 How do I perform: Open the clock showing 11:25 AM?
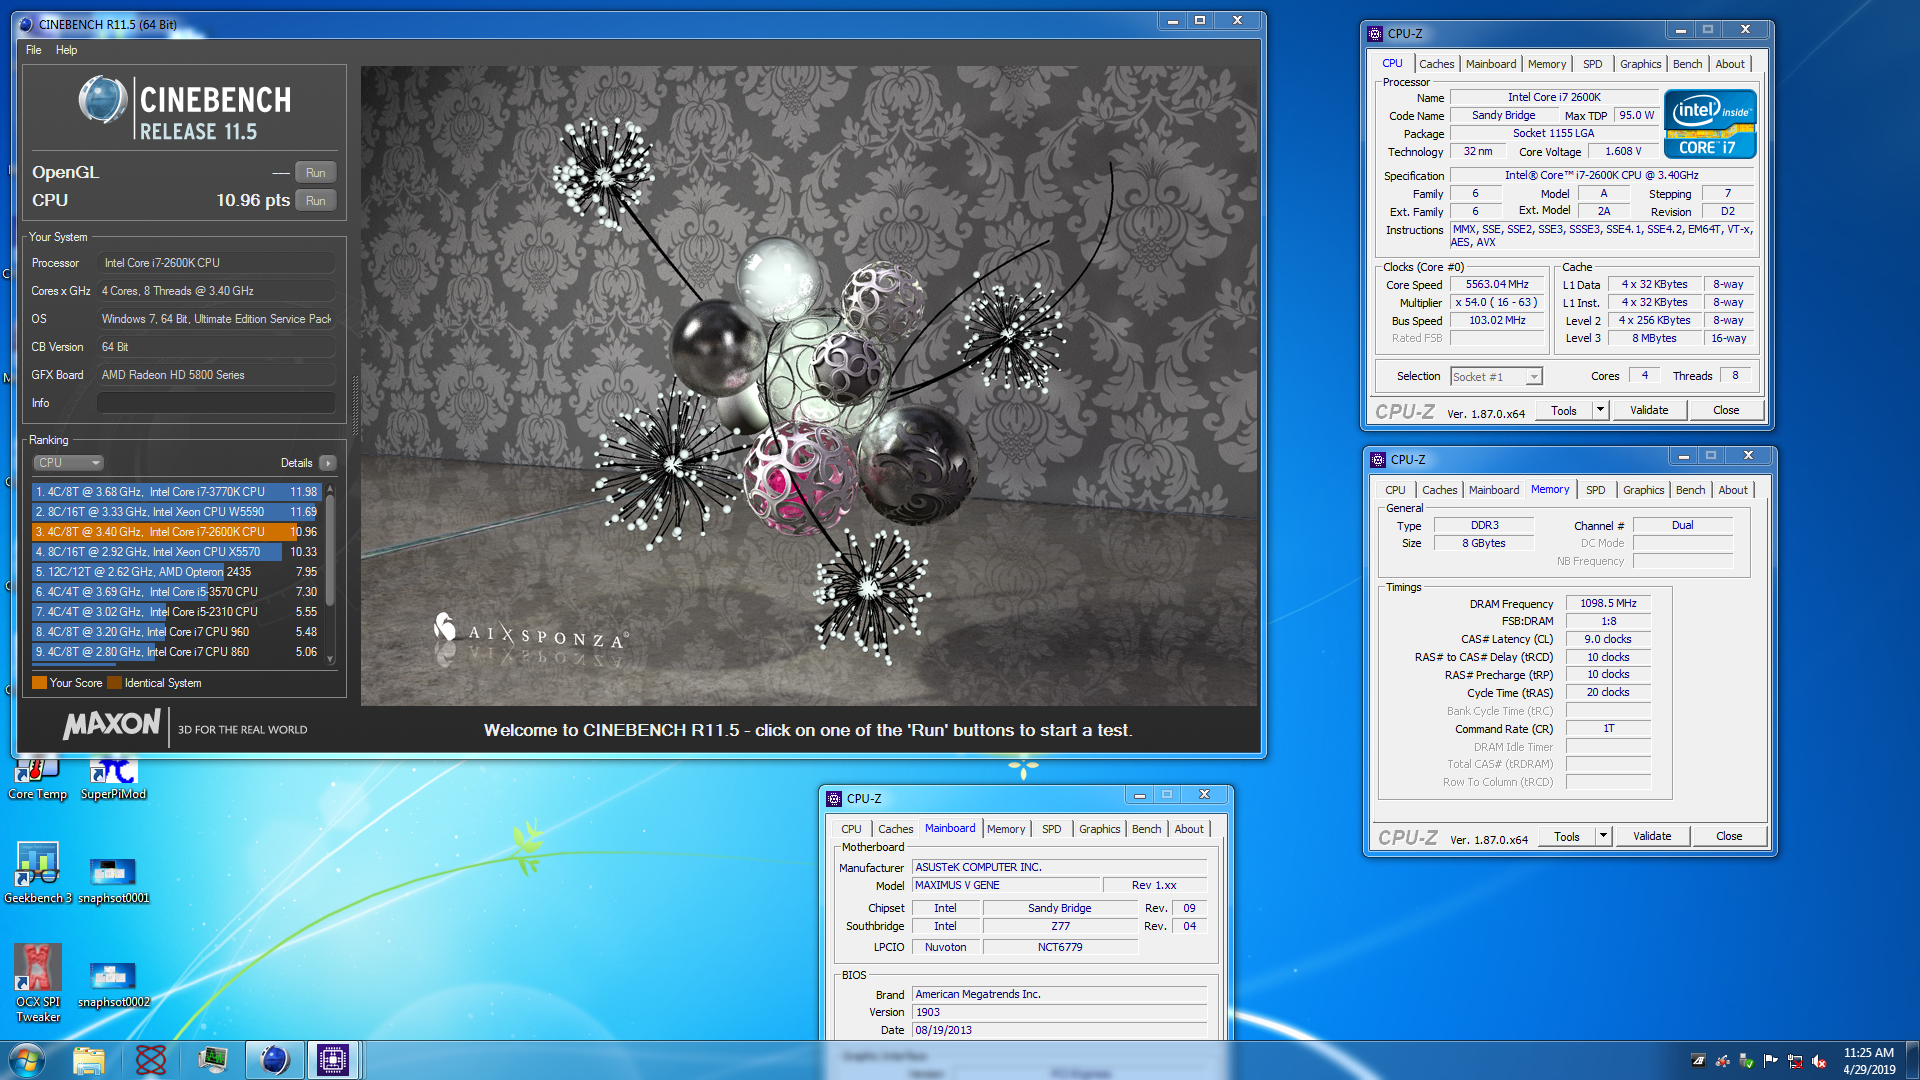click(1868, 1061)
